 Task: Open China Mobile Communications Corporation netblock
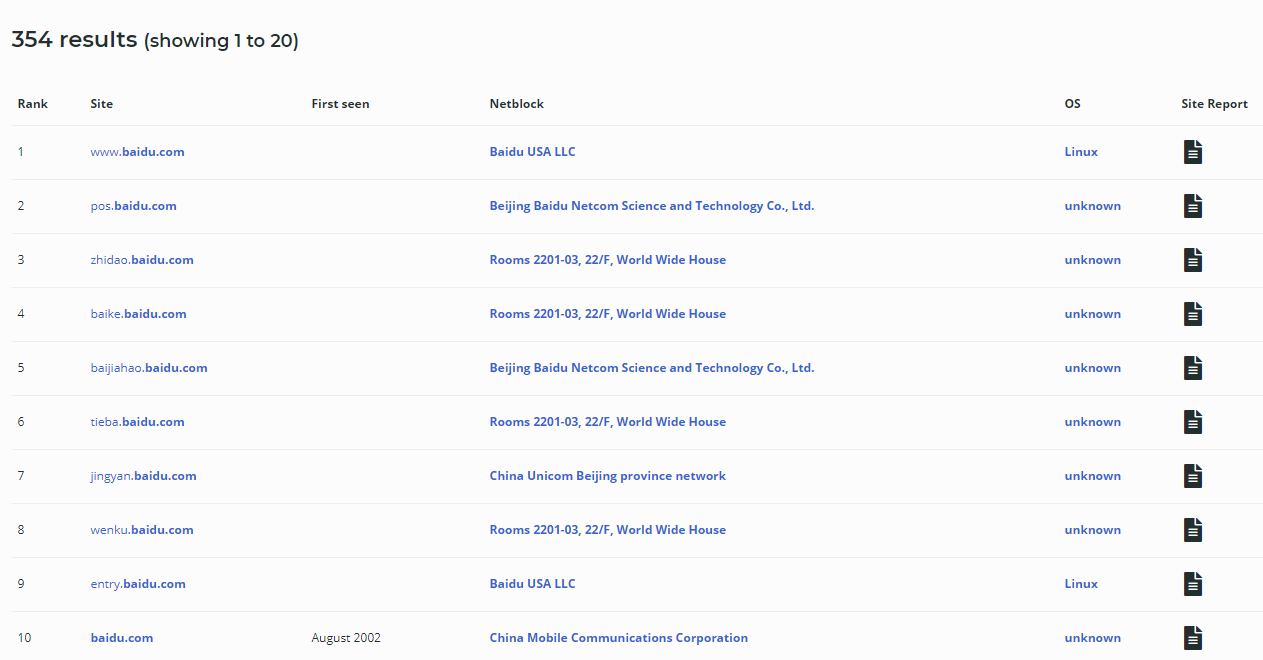pos(618,638)
